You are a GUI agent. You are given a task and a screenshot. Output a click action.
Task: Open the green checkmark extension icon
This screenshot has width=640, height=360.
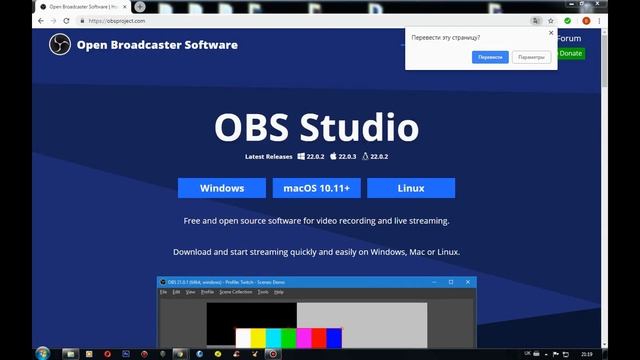(x=567, y=21)
